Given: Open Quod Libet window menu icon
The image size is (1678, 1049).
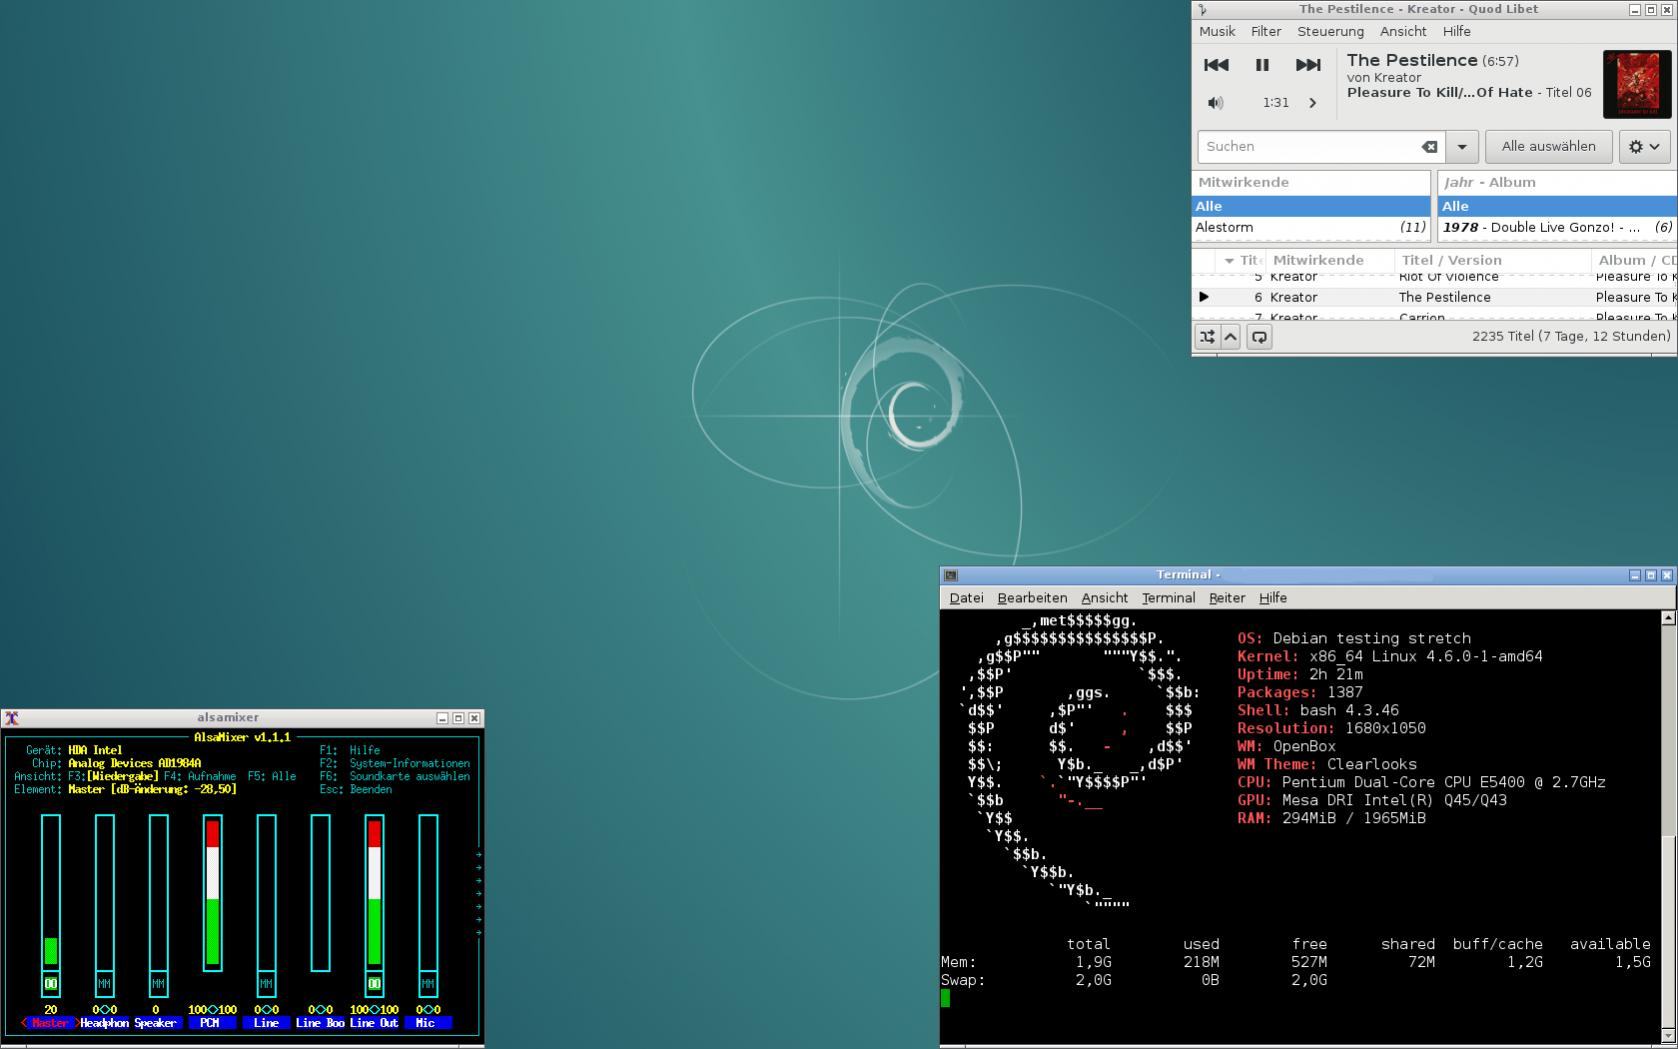Looking at the screenshot, I should [1203, 9].
